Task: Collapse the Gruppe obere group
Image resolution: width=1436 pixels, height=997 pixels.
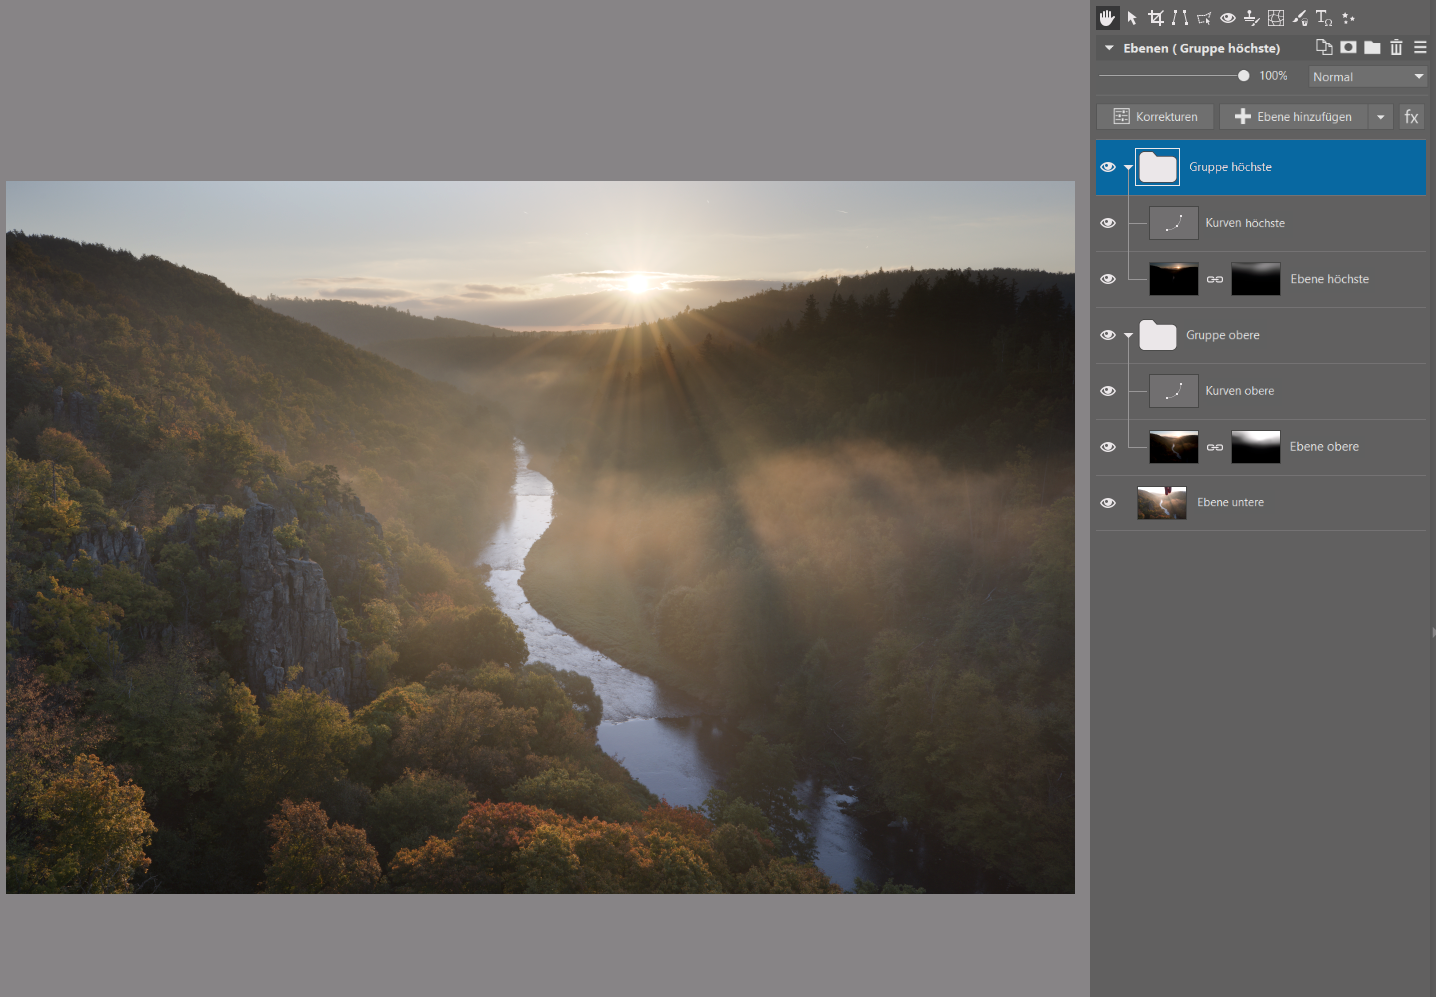Action: tap(1129, 335)
